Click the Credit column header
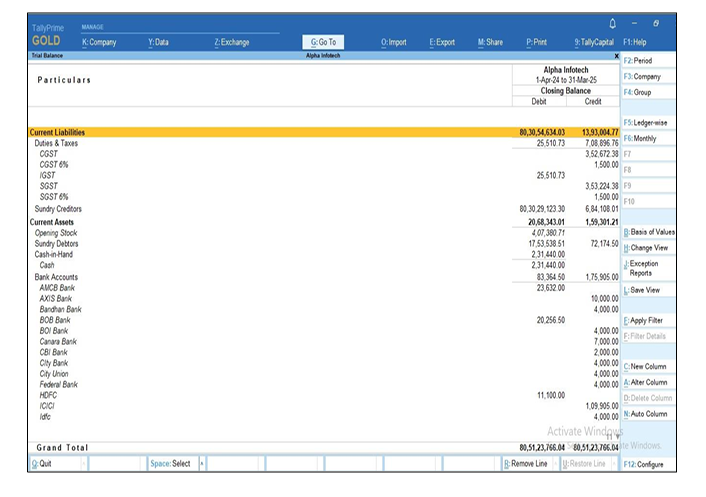This screenshot has height=497, width=706. [x=593, y=102]
